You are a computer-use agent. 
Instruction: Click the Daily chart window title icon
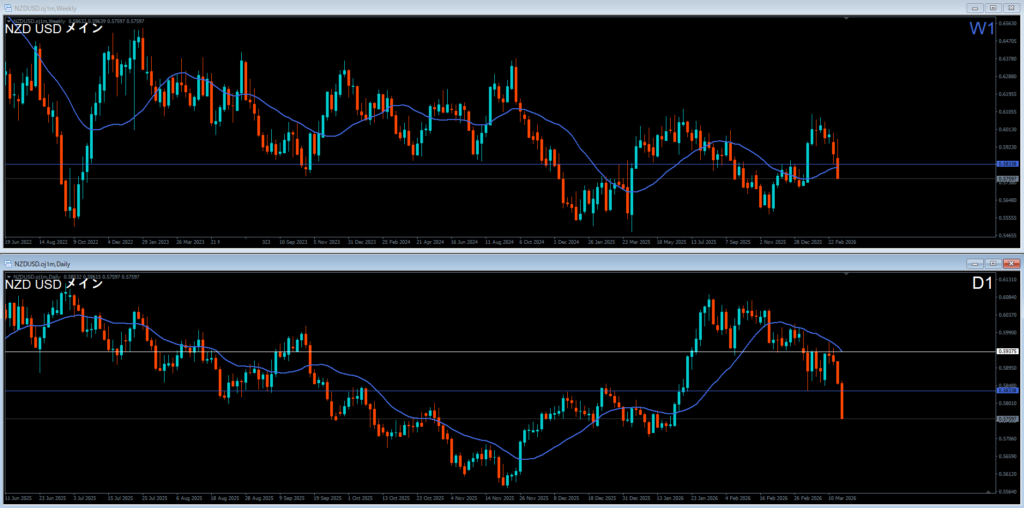coord(7,264)
